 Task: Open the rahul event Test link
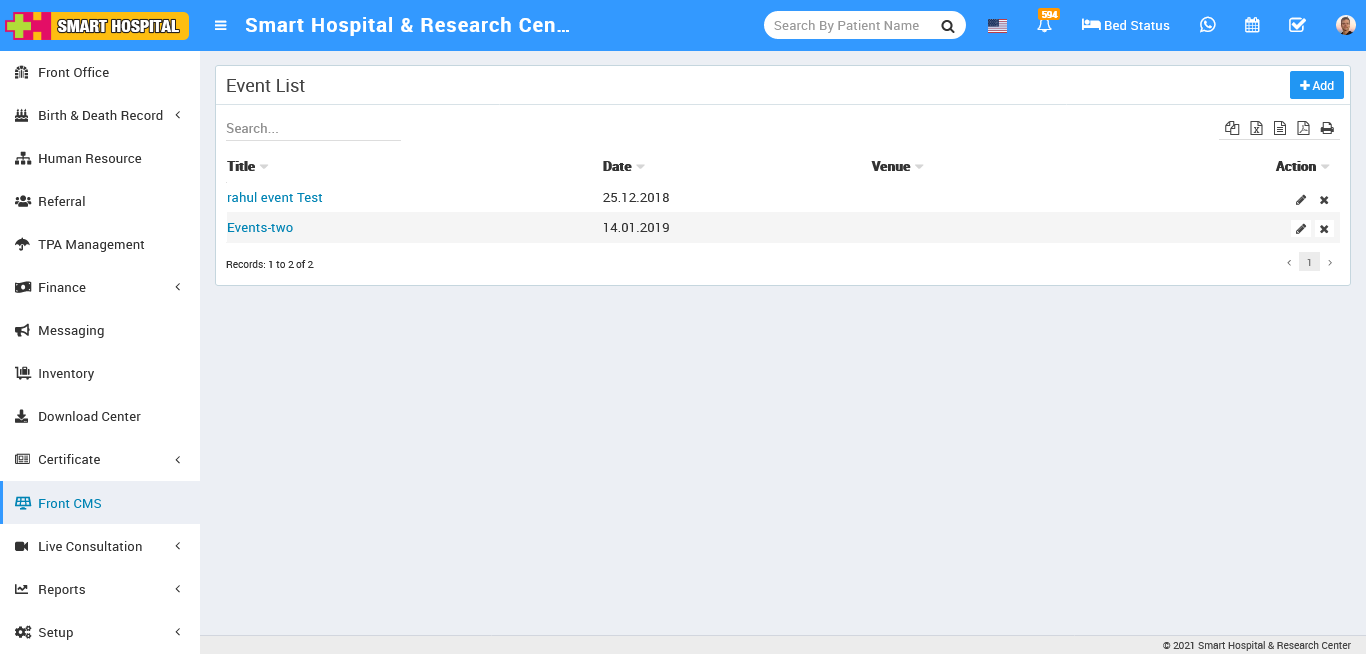tap(275, 198)
